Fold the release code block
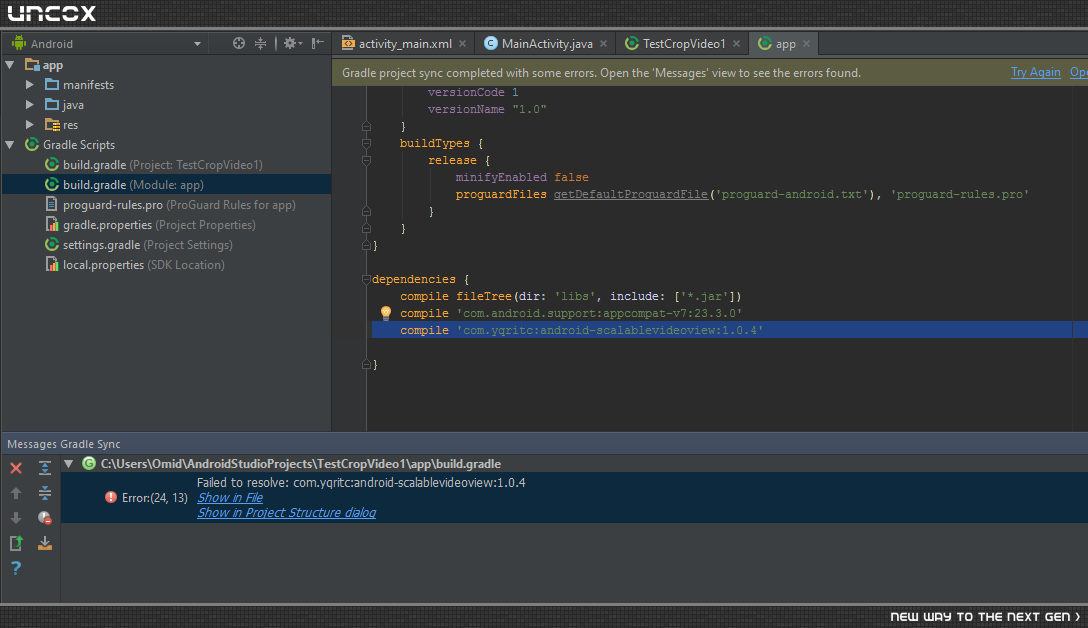This screenshot has width=1088, height=628. (x=366, y=160)
